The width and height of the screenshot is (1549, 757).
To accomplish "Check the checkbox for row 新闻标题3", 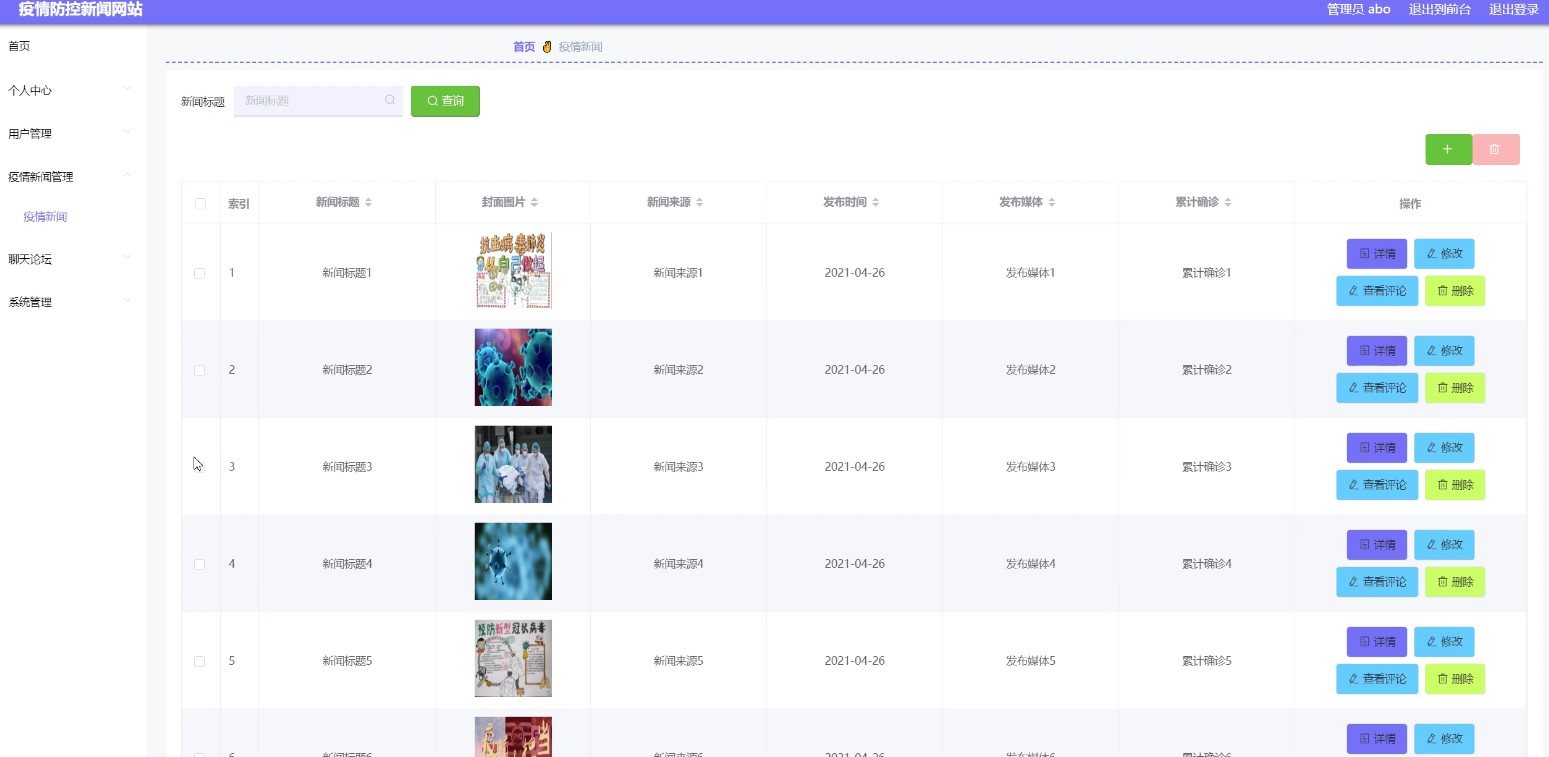I will coord(200,467).
